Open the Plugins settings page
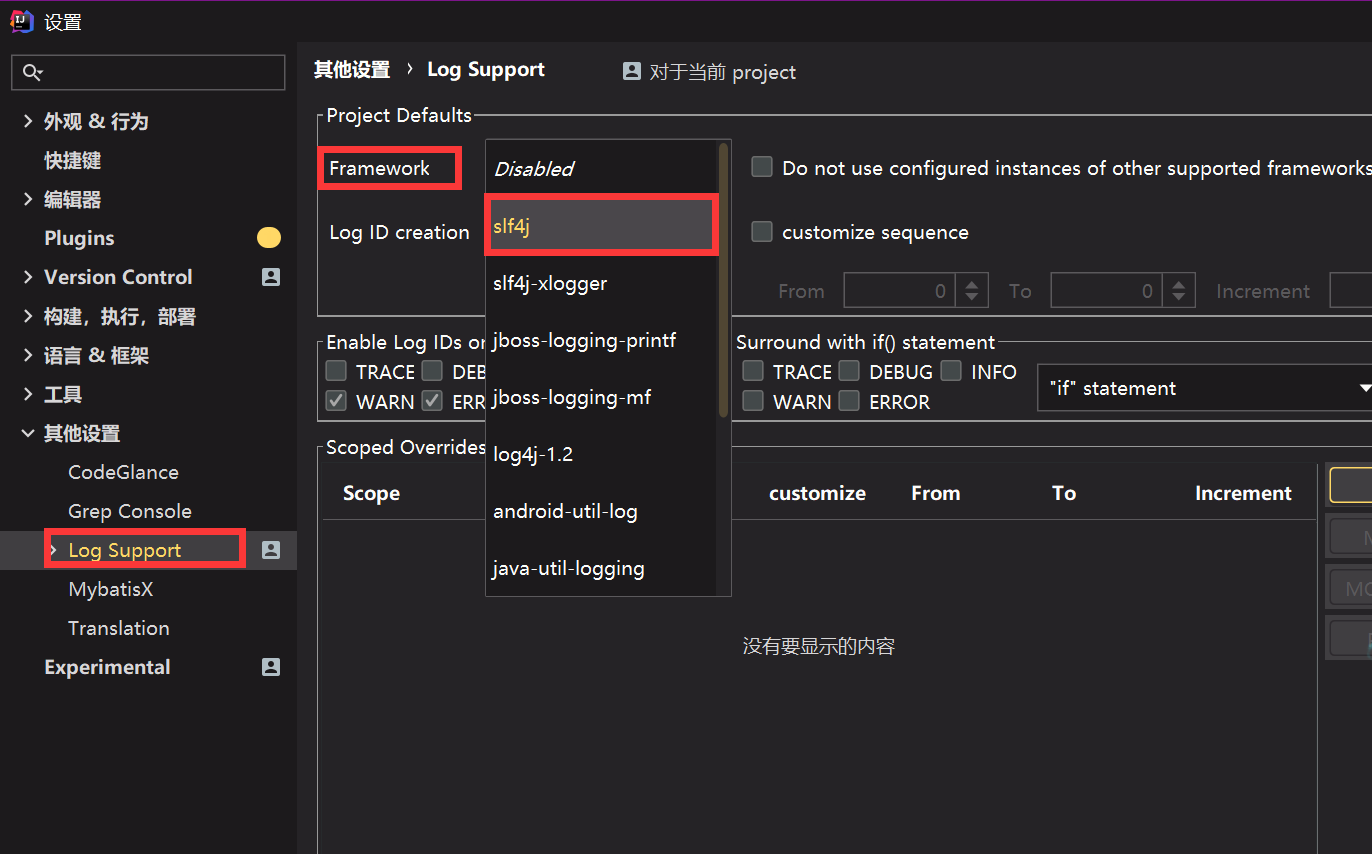The image size is (1372, 854). pyautogui.click(x=79, y=238)
